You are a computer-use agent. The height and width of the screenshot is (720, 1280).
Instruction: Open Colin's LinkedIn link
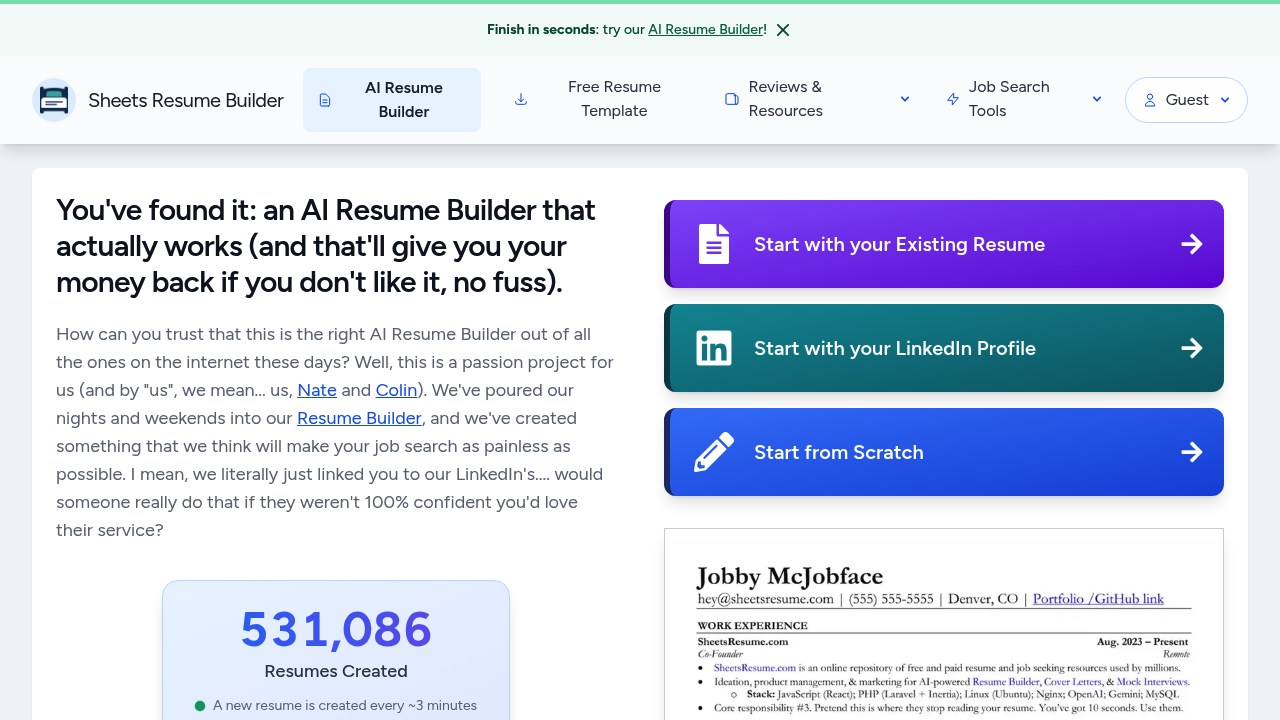coord(396,390)
